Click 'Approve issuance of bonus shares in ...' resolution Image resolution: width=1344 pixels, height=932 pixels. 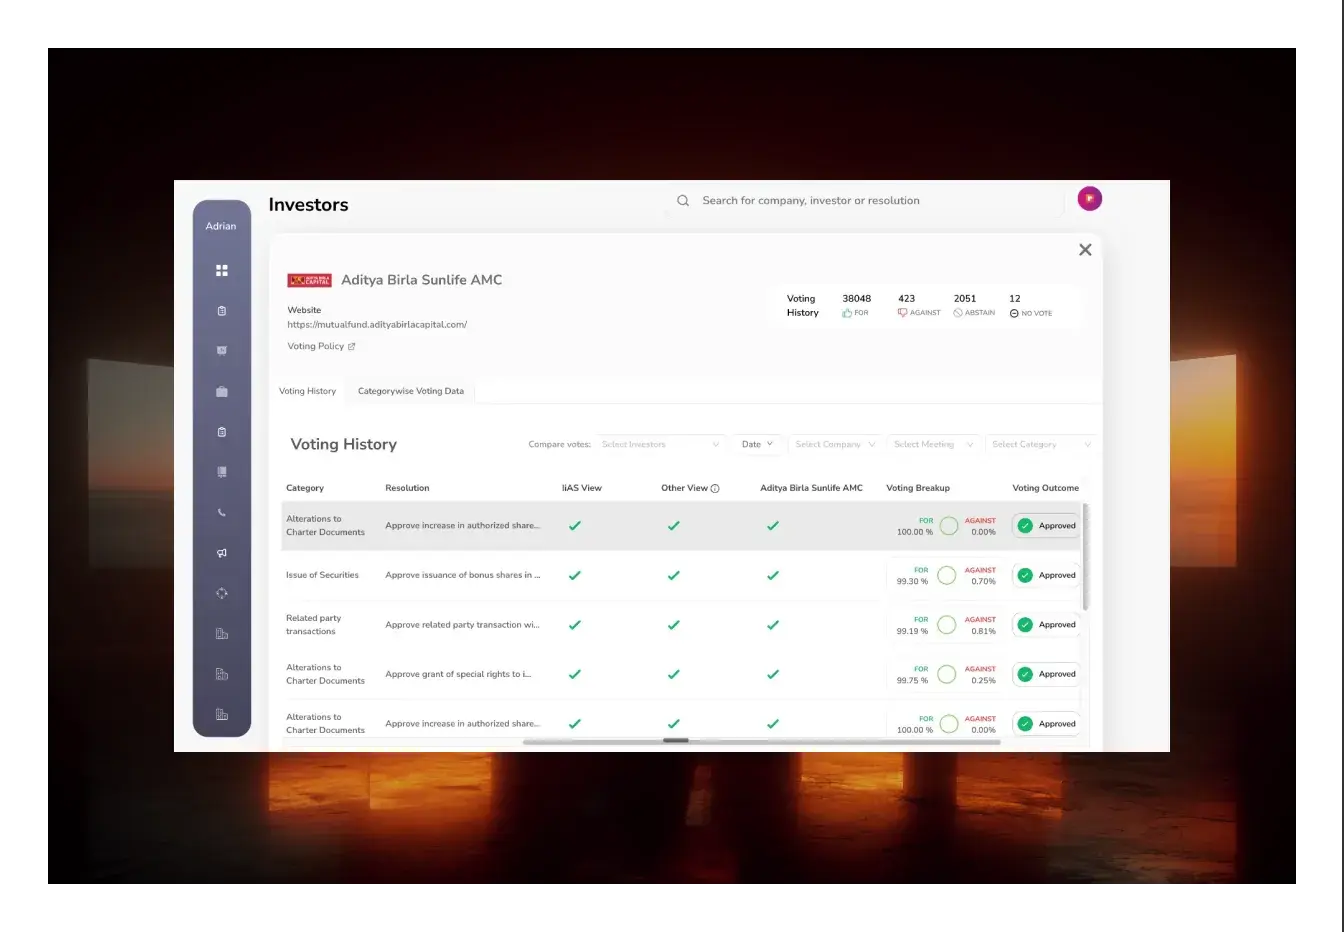pos(463,576)
